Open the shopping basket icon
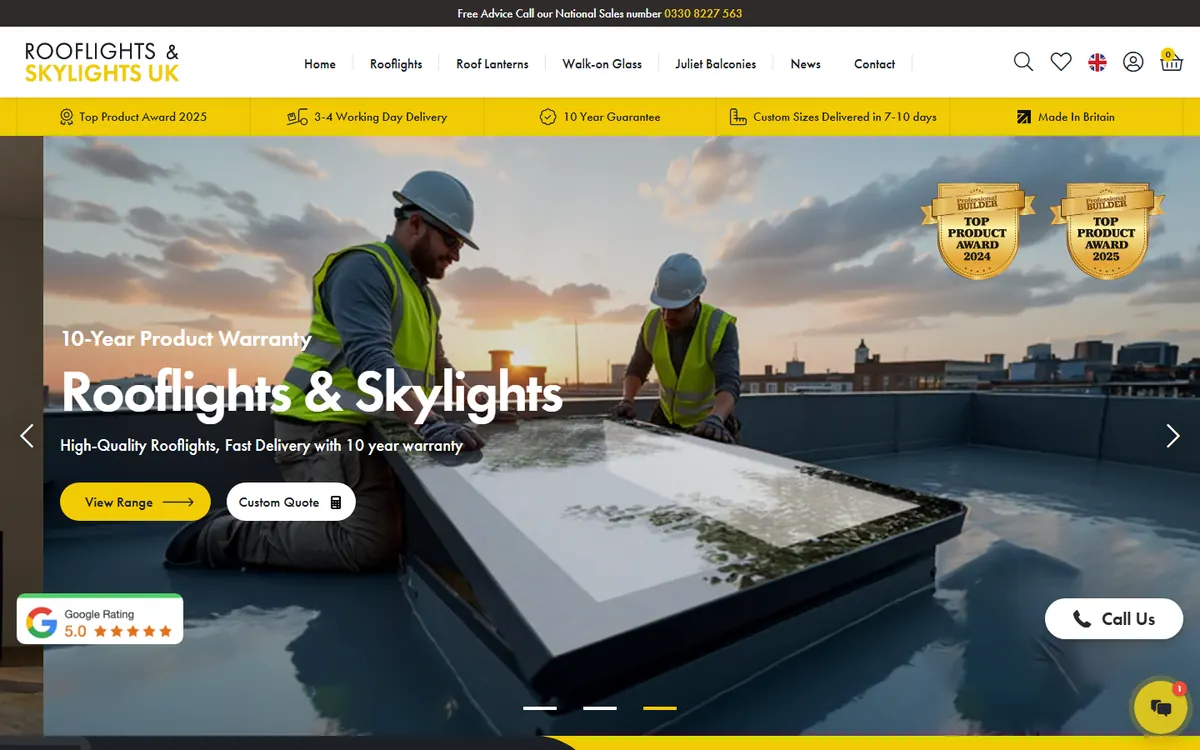Screen dimensions: 1200x750 (1170, 60)
